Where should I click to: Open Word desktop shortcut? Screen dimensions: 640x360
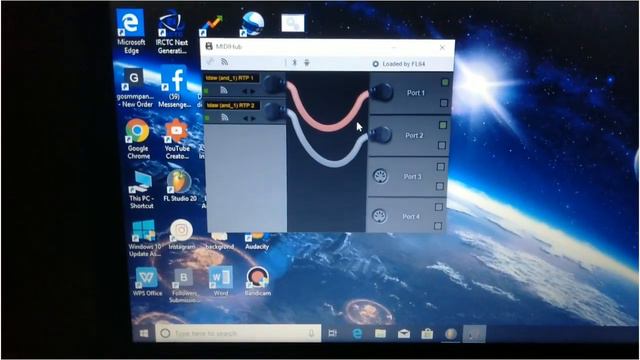tap(220, 281)
